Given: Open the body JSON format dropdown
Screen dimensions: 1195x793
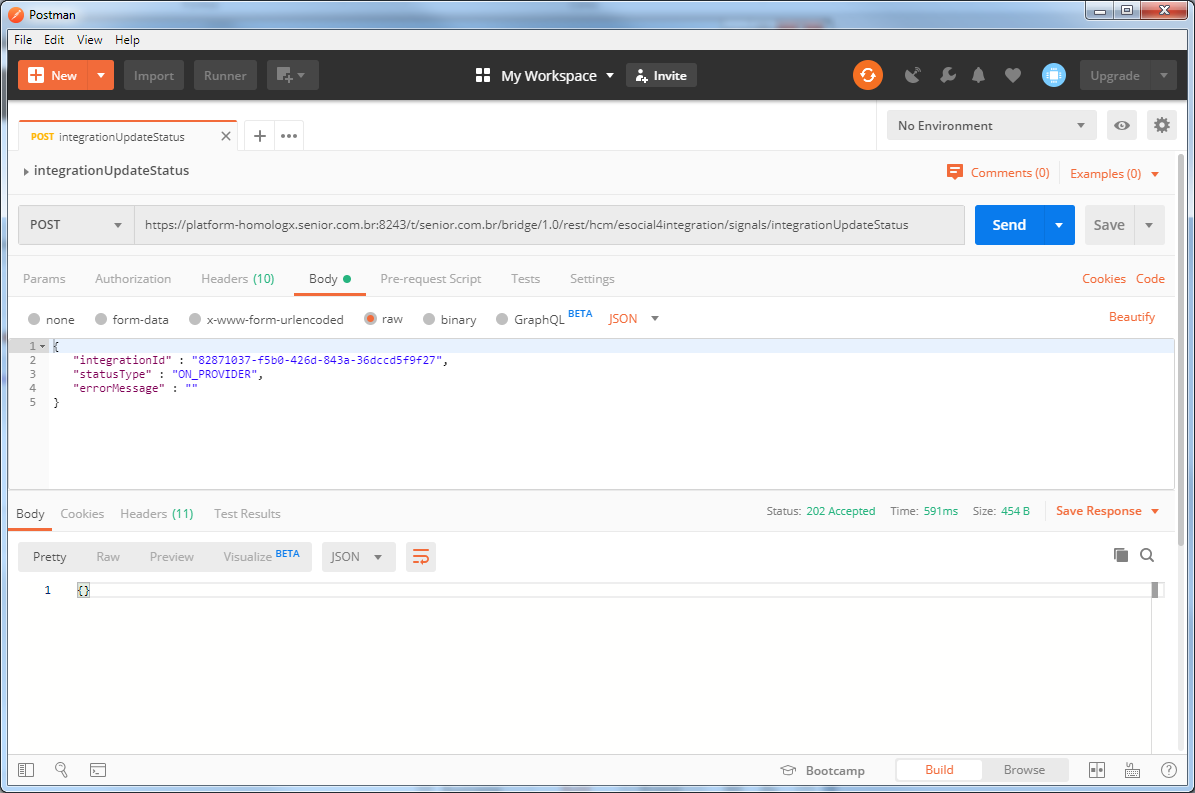Looking at the screenshot, I should click(x=633, y=318).
